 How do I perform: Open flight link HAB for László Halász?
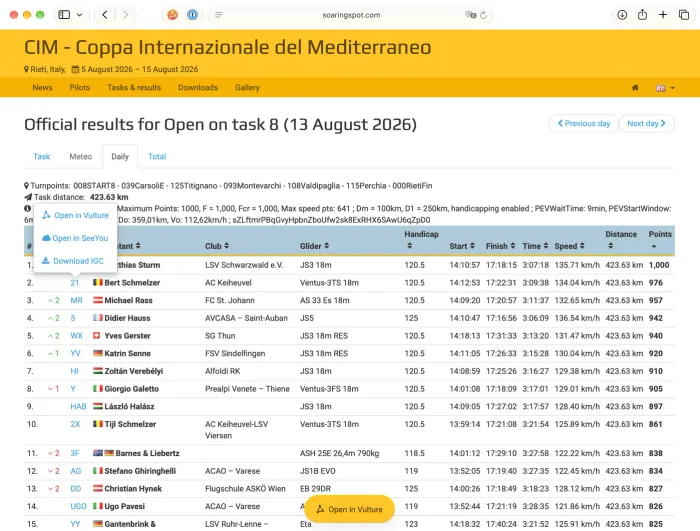(x=78, y=406)
